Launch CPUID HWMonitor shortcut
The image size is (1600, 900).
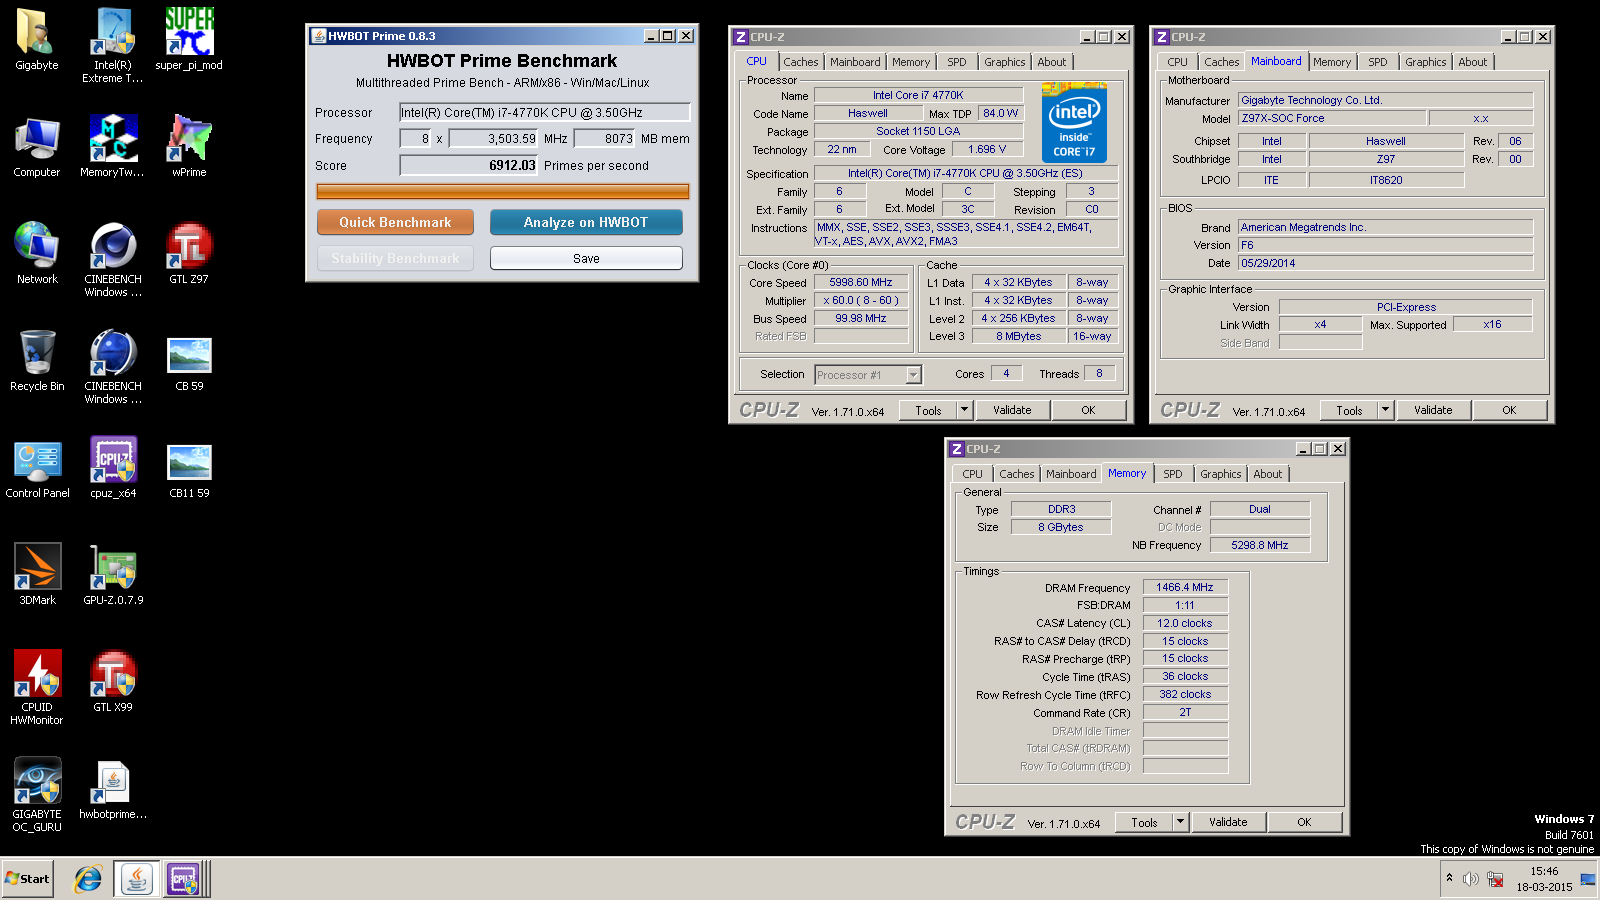point(37,688)
